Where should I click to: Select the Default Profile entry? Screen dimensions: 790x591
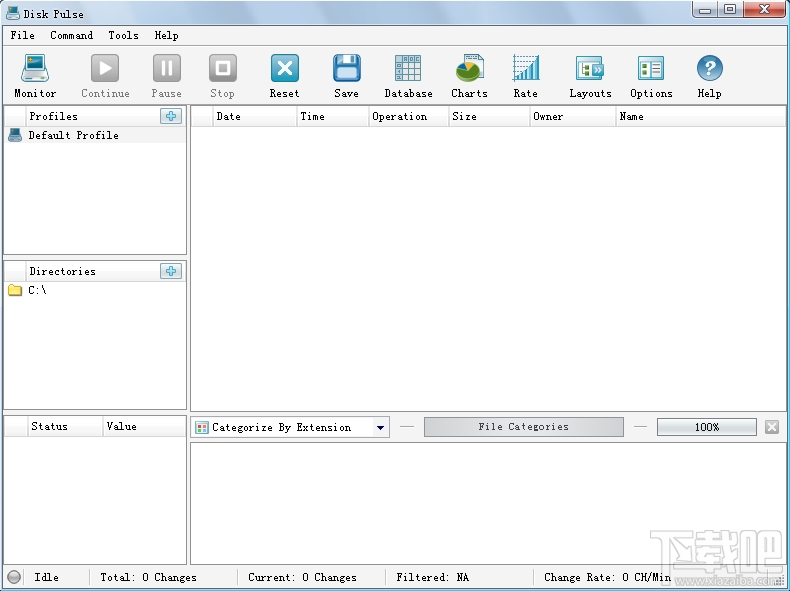95,135
